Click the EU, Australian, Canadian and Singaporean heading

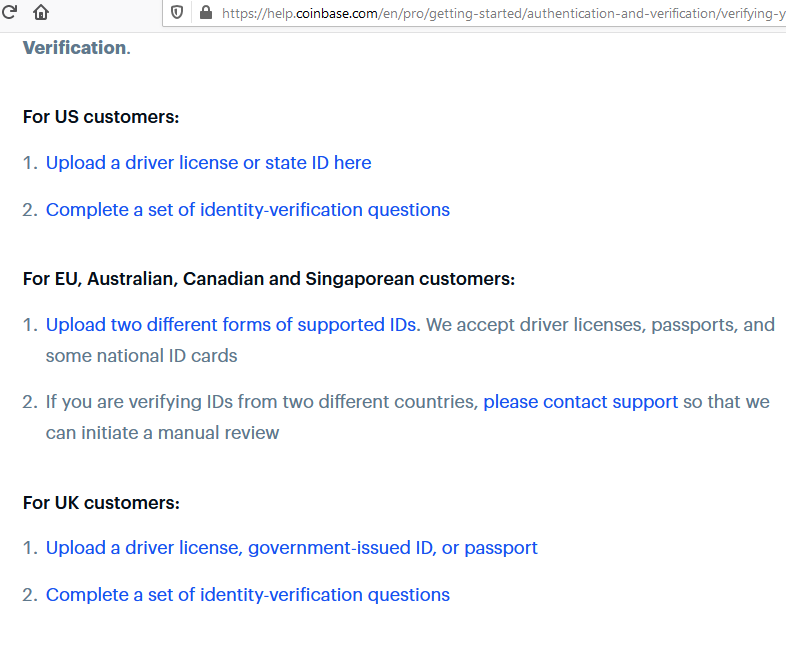[268, 279]
